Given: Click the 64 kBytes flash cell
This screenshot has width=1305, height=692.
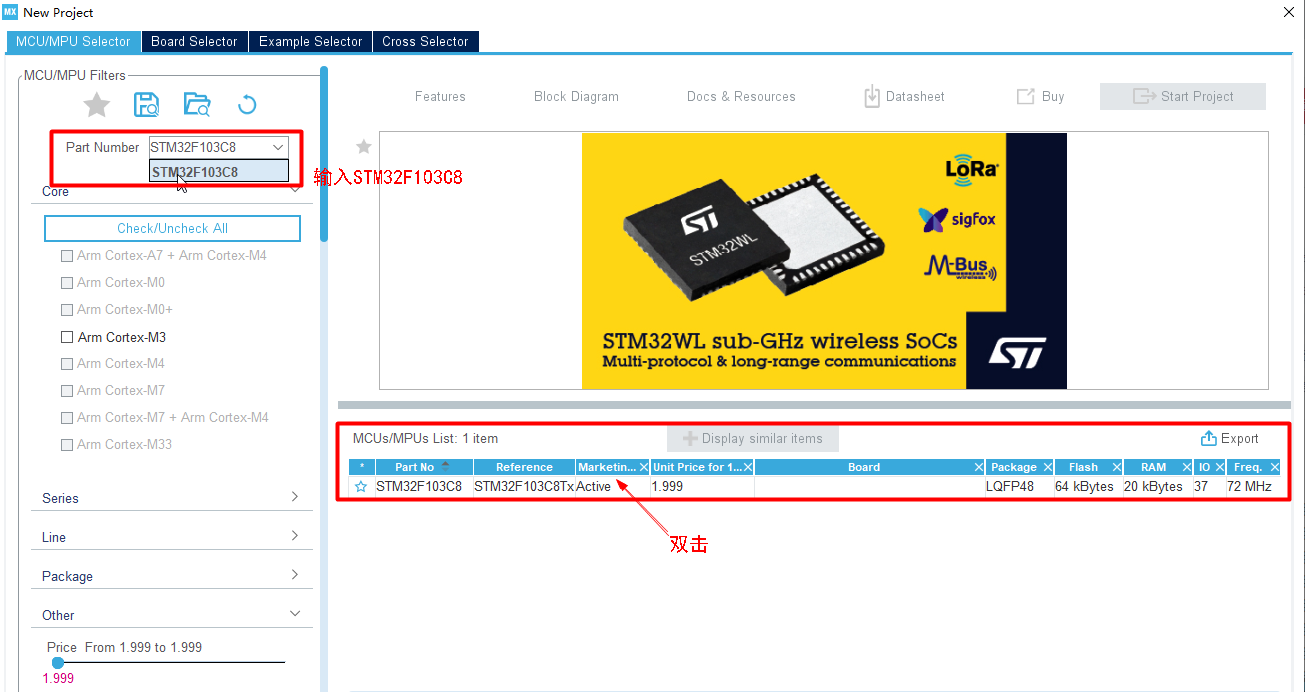Looking at the screenshot, I should 1089,487.
